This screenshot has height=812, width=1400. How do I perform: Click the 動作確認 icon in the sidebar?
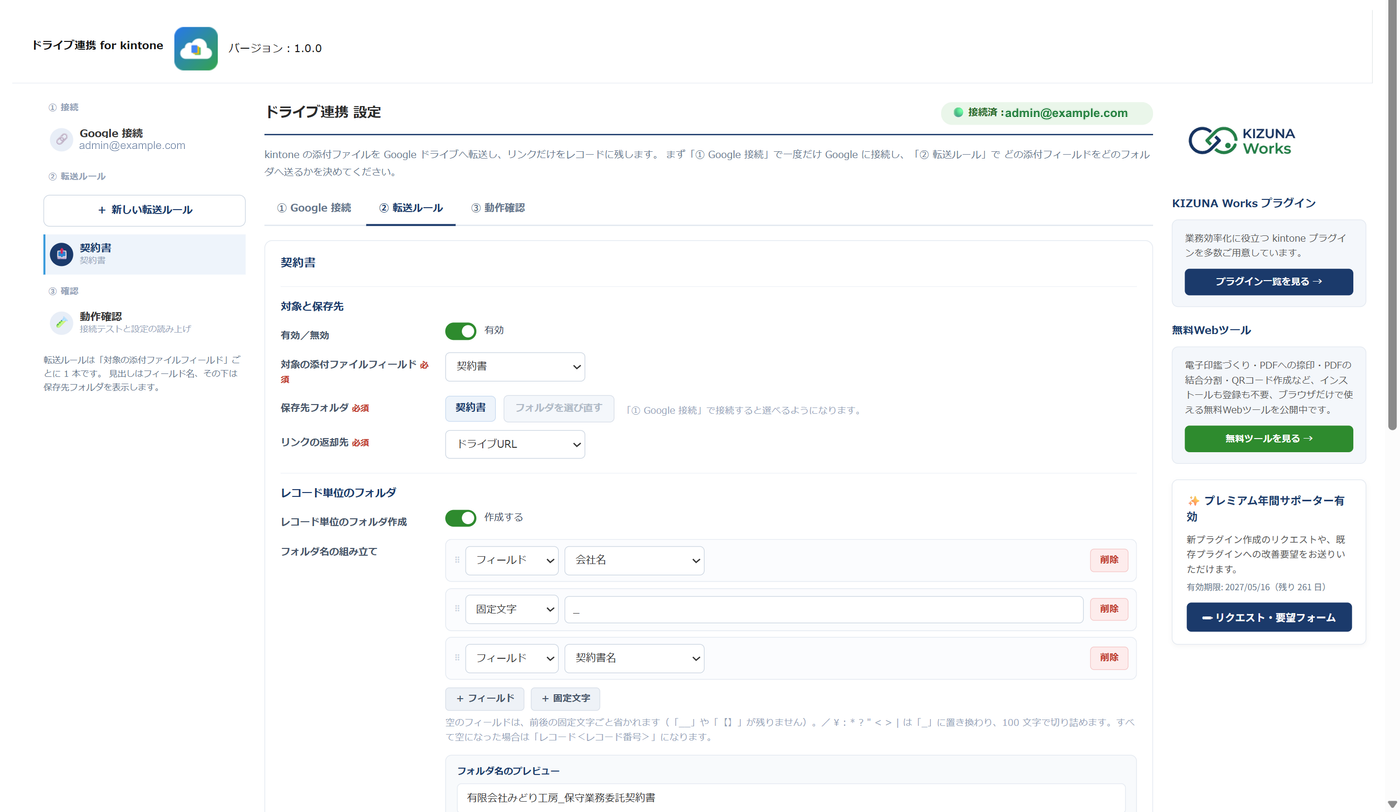click(62, 323)
